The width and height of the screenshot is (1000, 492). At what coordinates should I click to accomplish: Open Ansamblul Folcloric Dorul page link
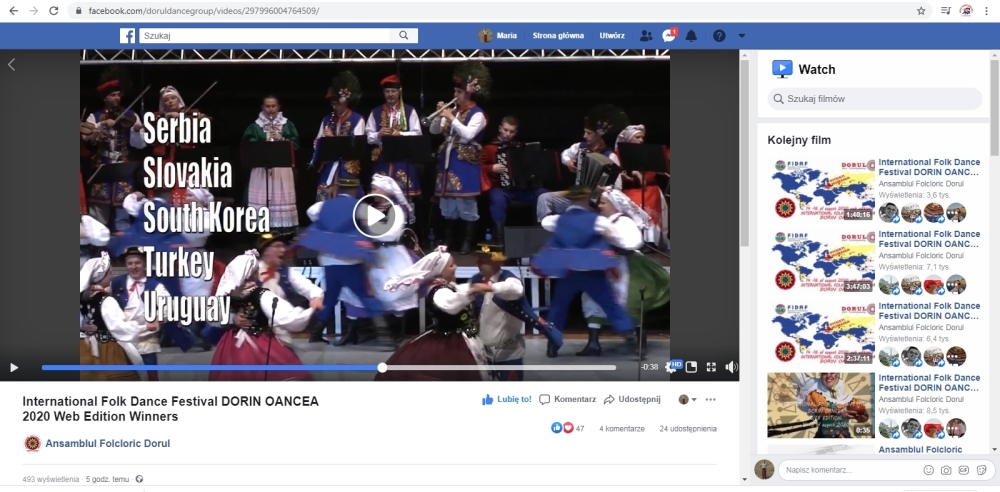(x=107, y=444)
